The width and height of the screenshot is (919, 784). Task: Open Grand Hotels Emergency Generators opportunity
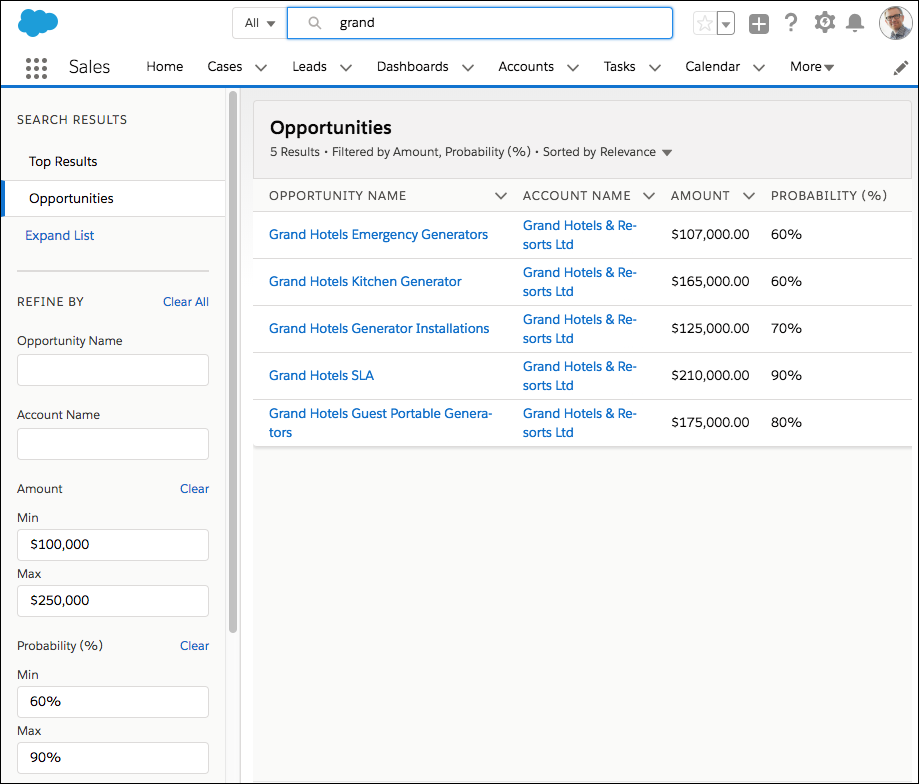tap(378, 234)
